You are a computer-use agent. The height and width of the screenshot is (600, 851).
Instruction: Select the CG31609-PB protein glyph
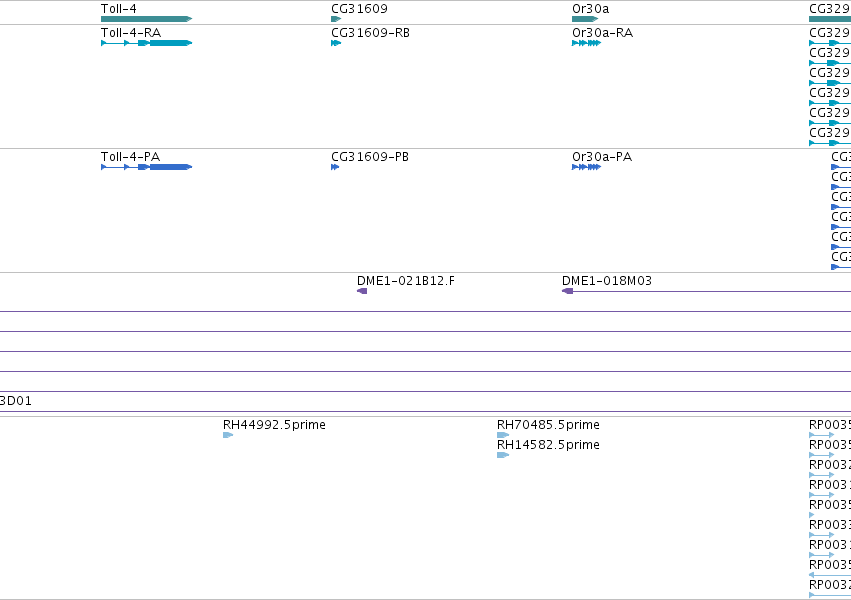click(x=335, y=167)
